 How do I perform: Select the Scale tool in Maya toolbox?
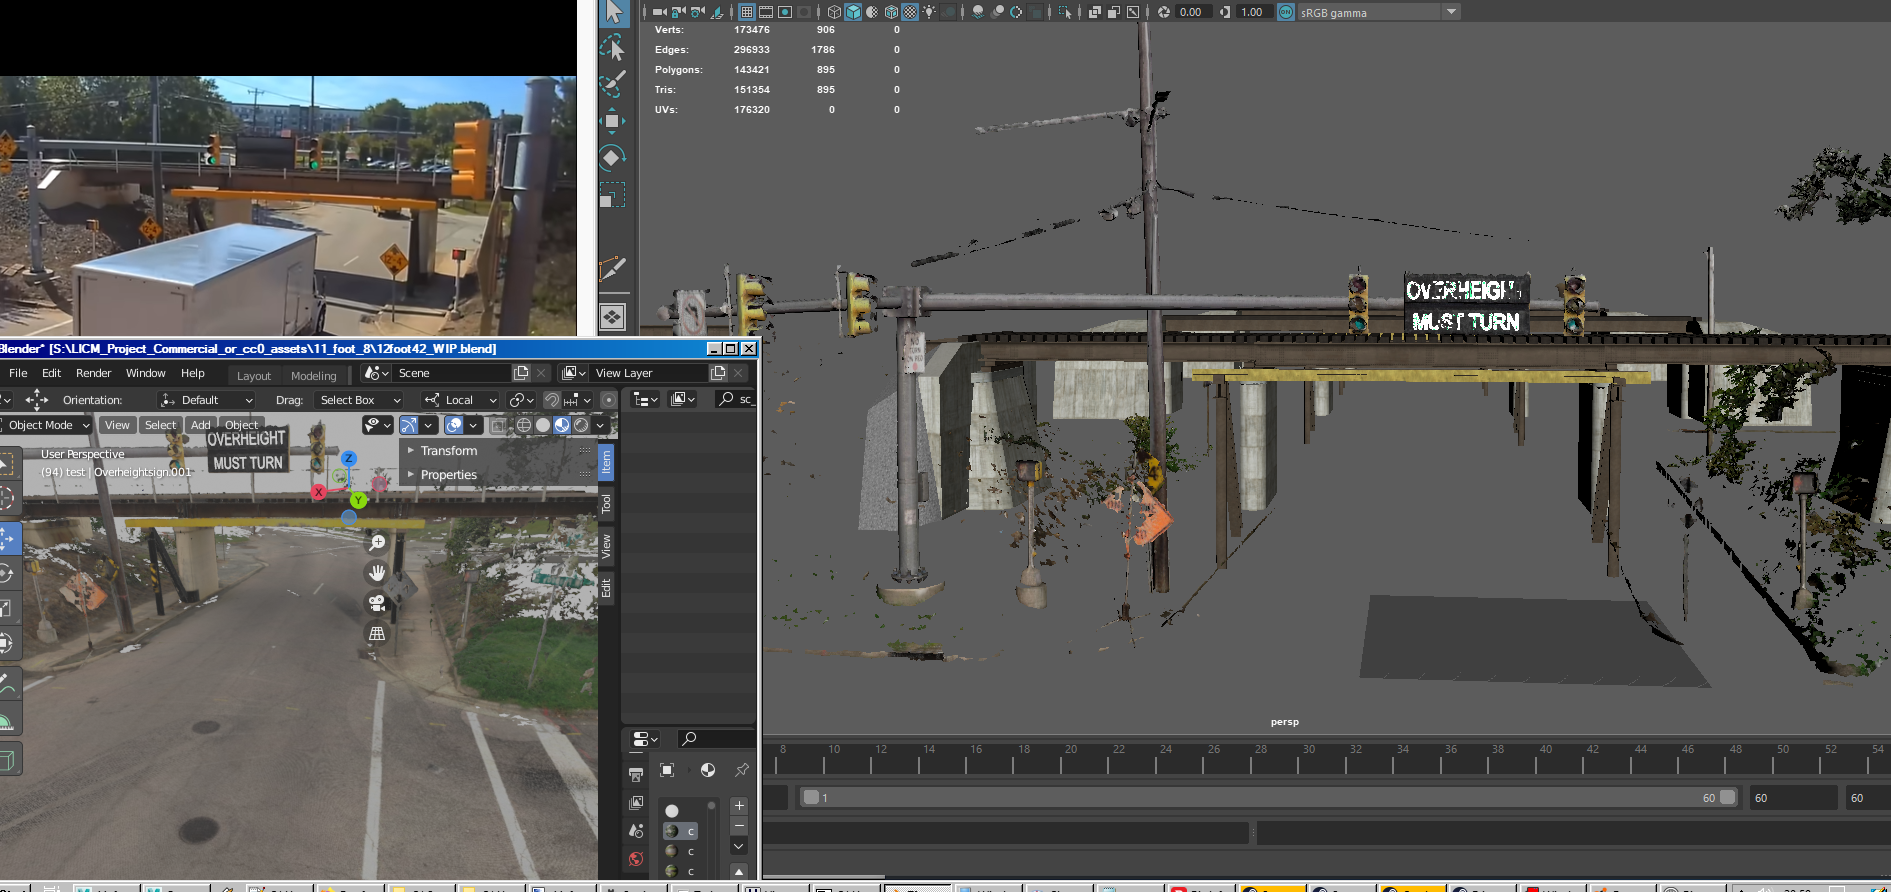(x=612, y=194)
